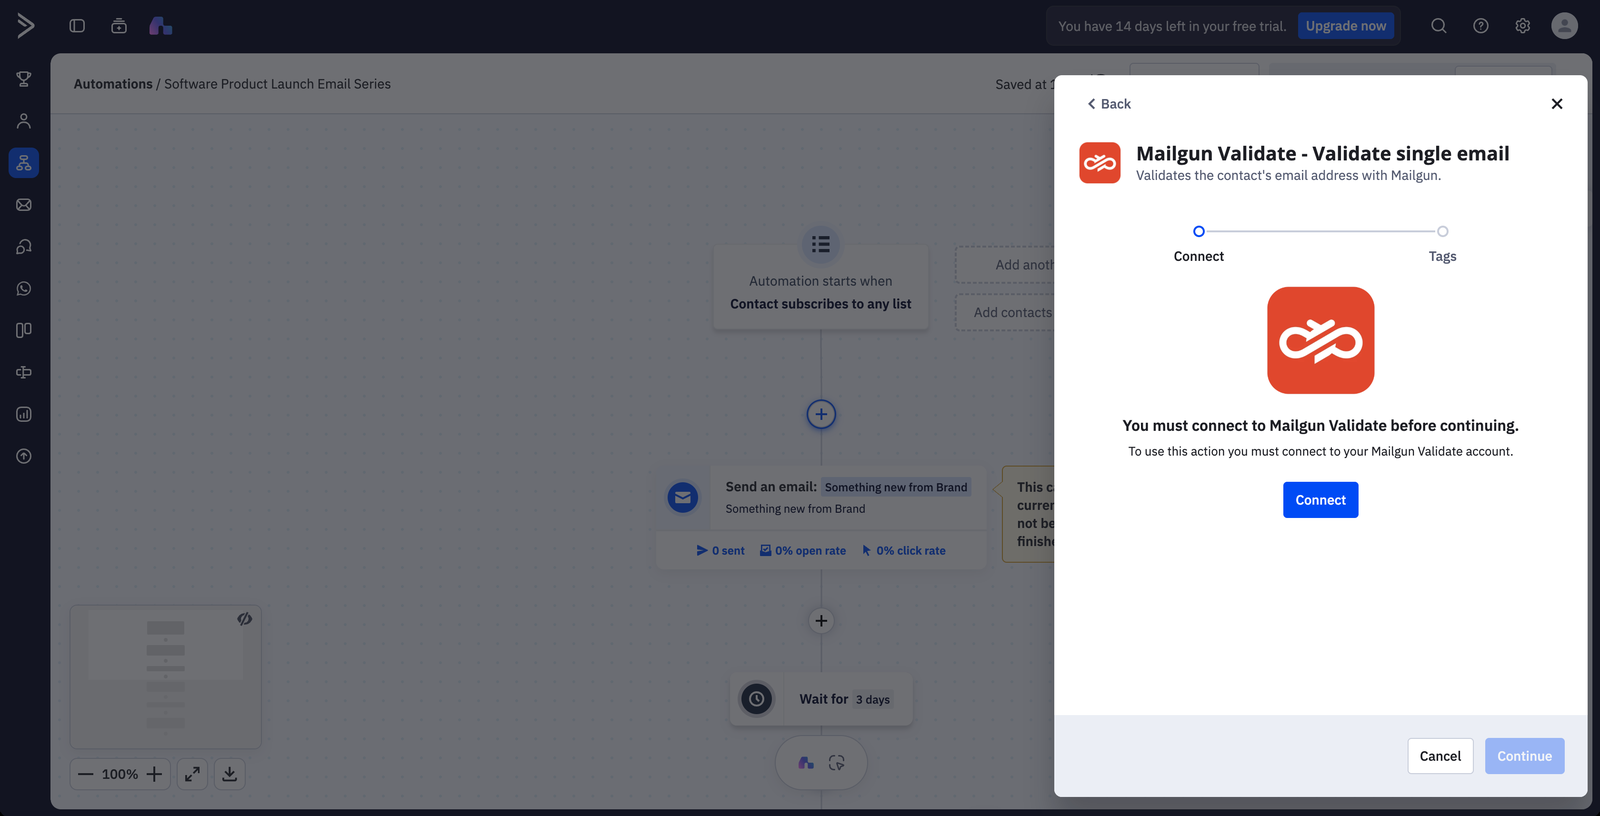Click large Mailgun logo image

(x=1320, y=340)
